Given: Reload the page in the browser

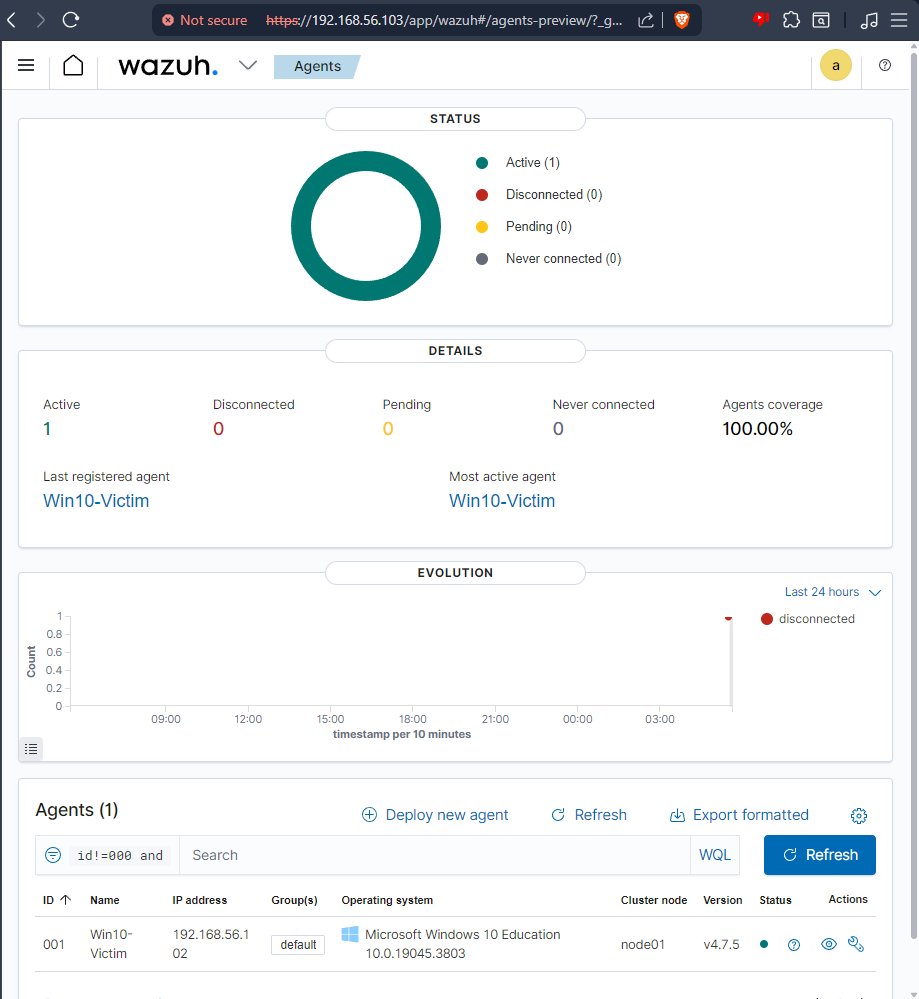Looking at the screenshot, I should (x=71, y=20).
